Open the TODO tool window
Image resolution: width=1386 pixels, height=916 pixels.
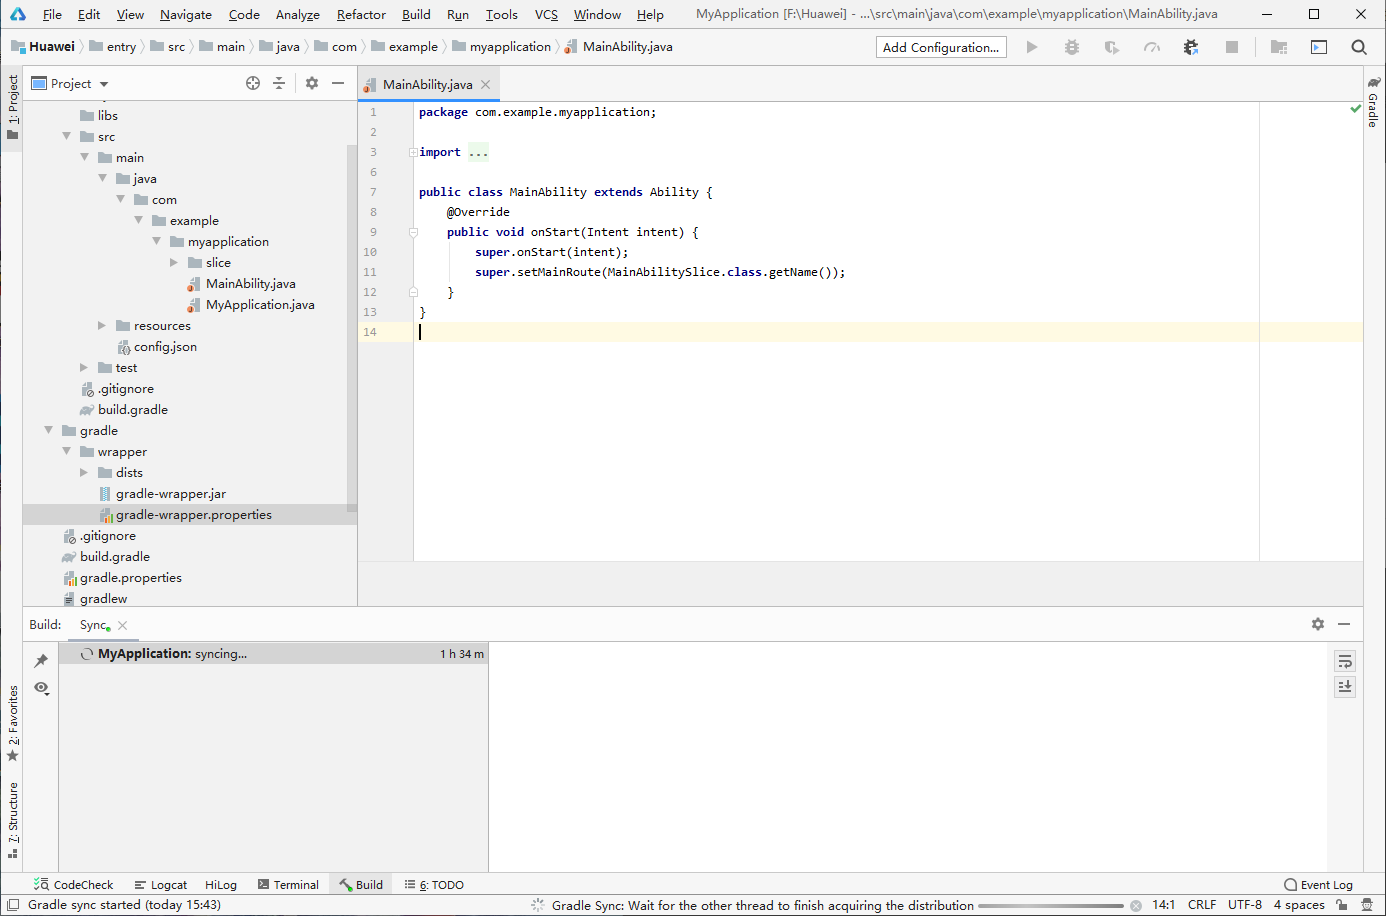click(434, 885)
